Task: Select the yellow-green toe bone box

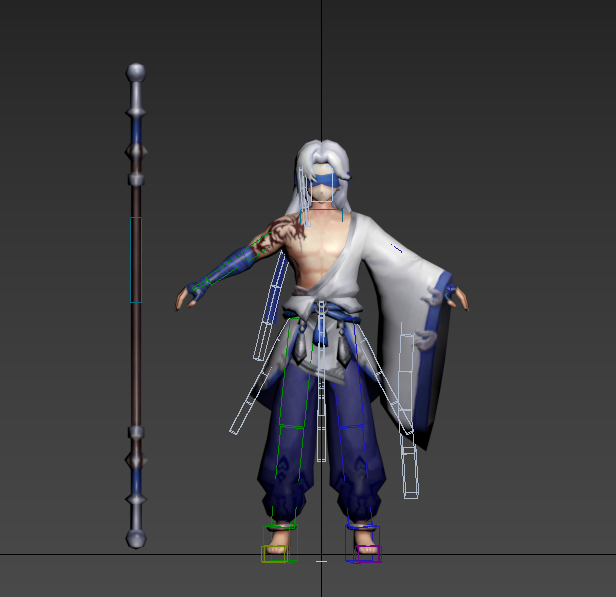Action: tap(274, 554)
